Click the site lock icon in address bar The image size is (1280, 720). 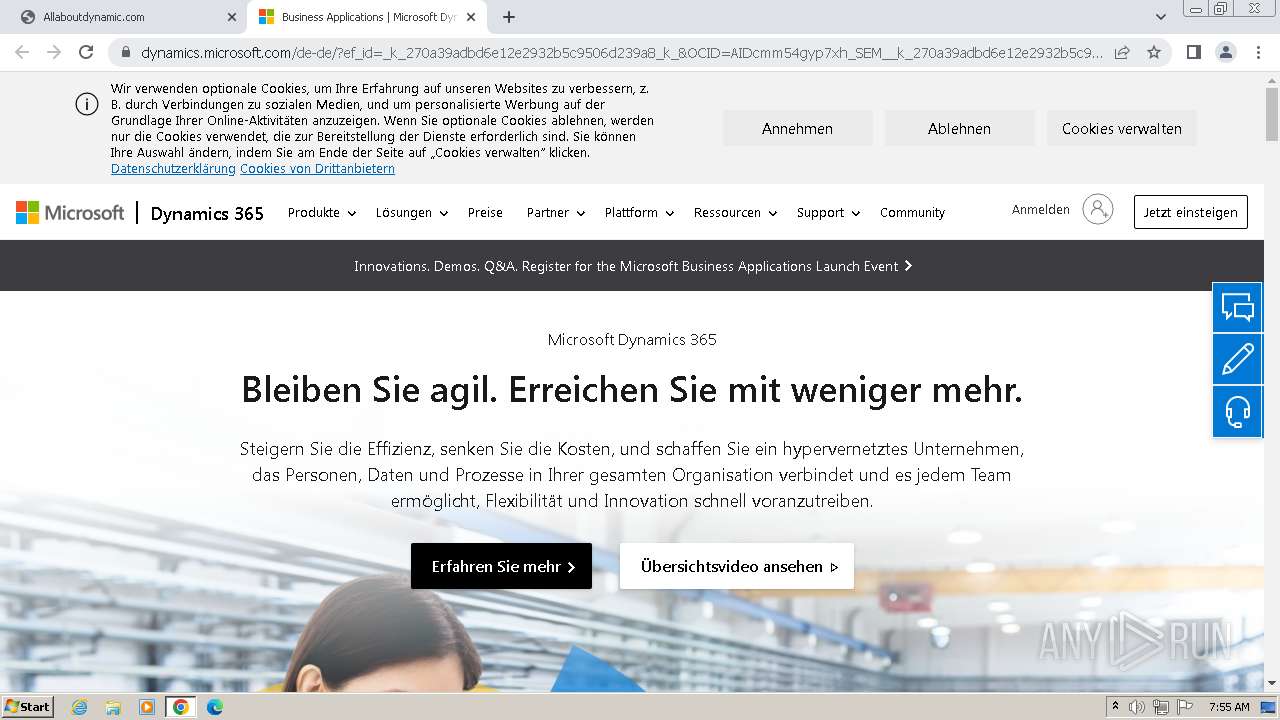click(126, 52)
